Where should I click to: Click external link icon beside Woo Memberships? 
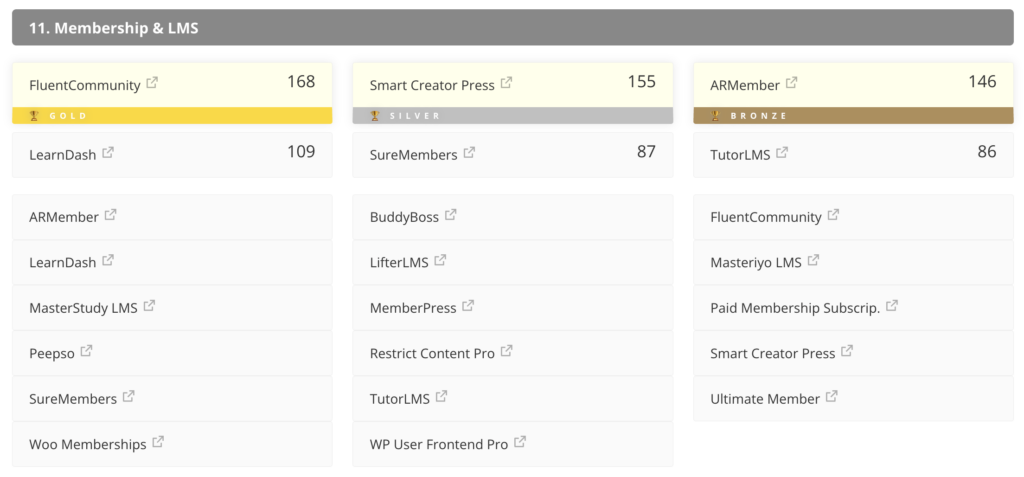click(x=158, y=442)
